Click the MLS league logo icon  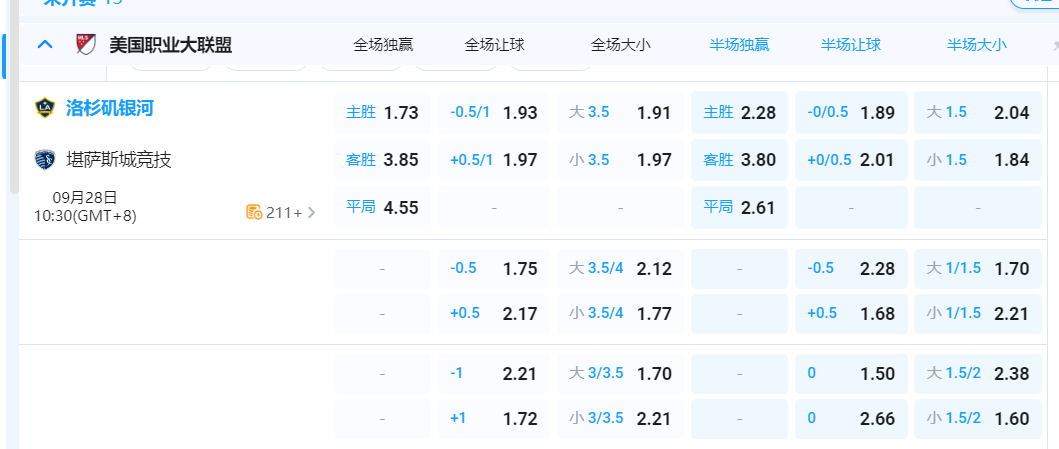[x=85, y=44]
